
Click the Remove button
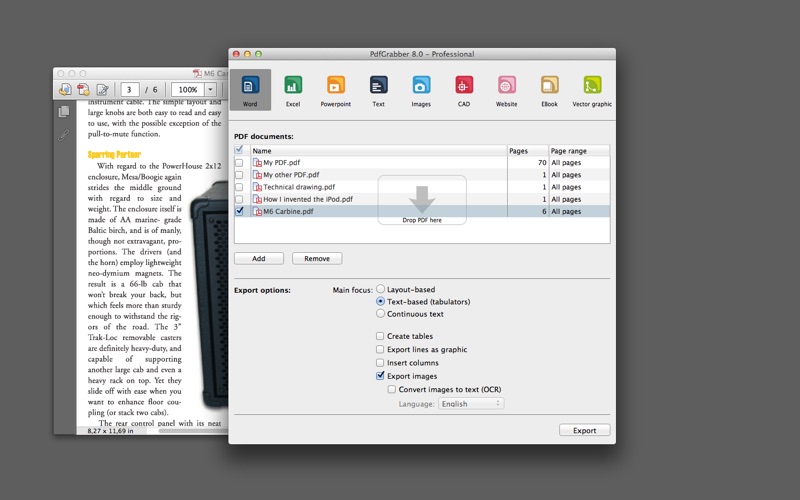(x=317, y=259)
